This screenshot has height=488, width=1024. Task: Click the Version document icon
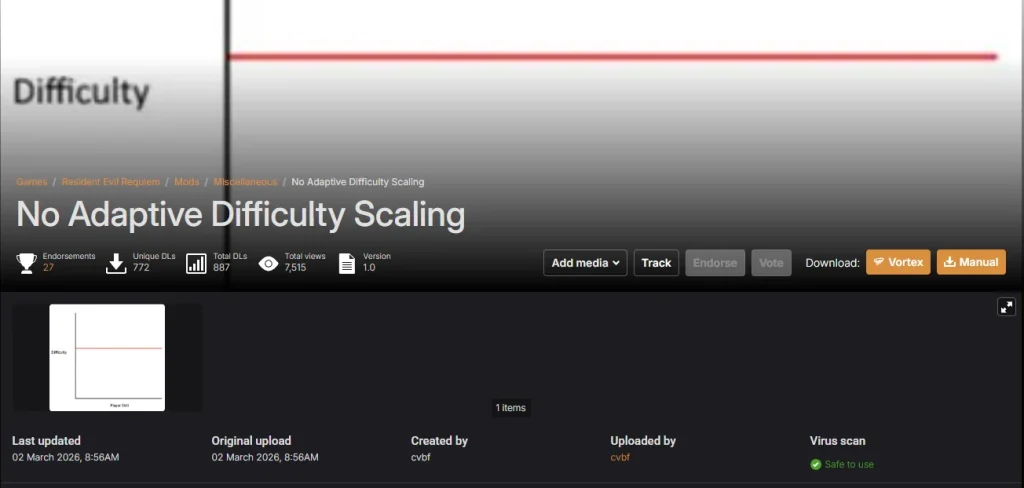point(347,263)
